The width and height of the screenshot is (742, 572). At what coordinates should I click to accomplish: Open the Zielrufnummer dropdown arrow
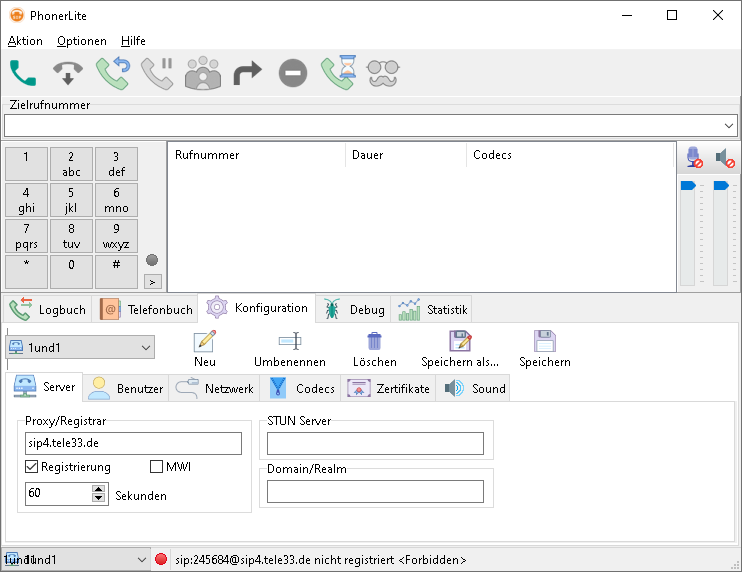click(728, 125)
